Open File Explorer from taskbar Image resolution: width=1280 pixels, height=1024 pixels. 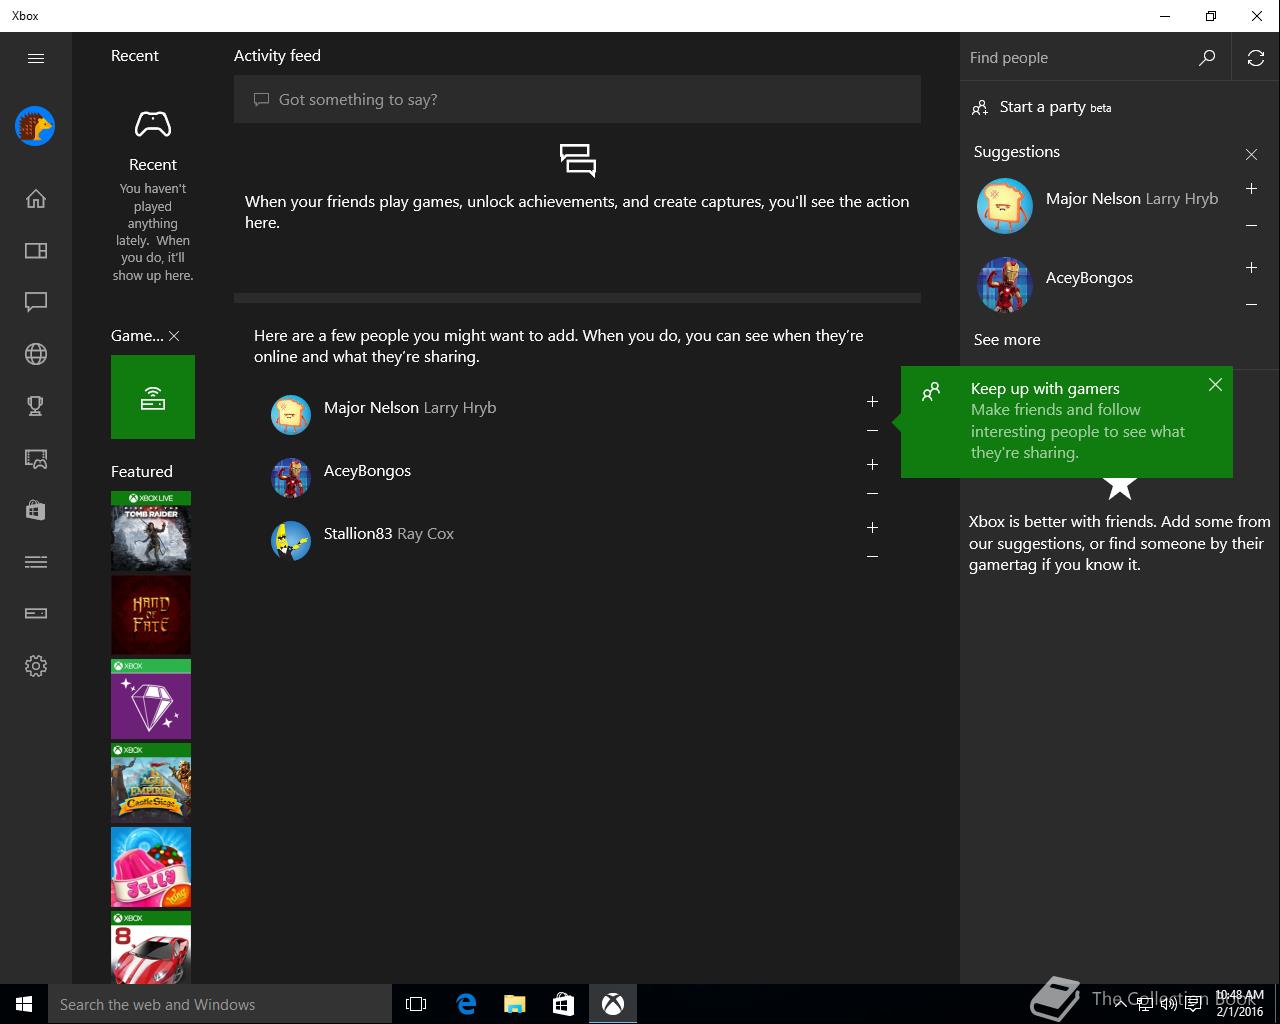[515, 1004]
